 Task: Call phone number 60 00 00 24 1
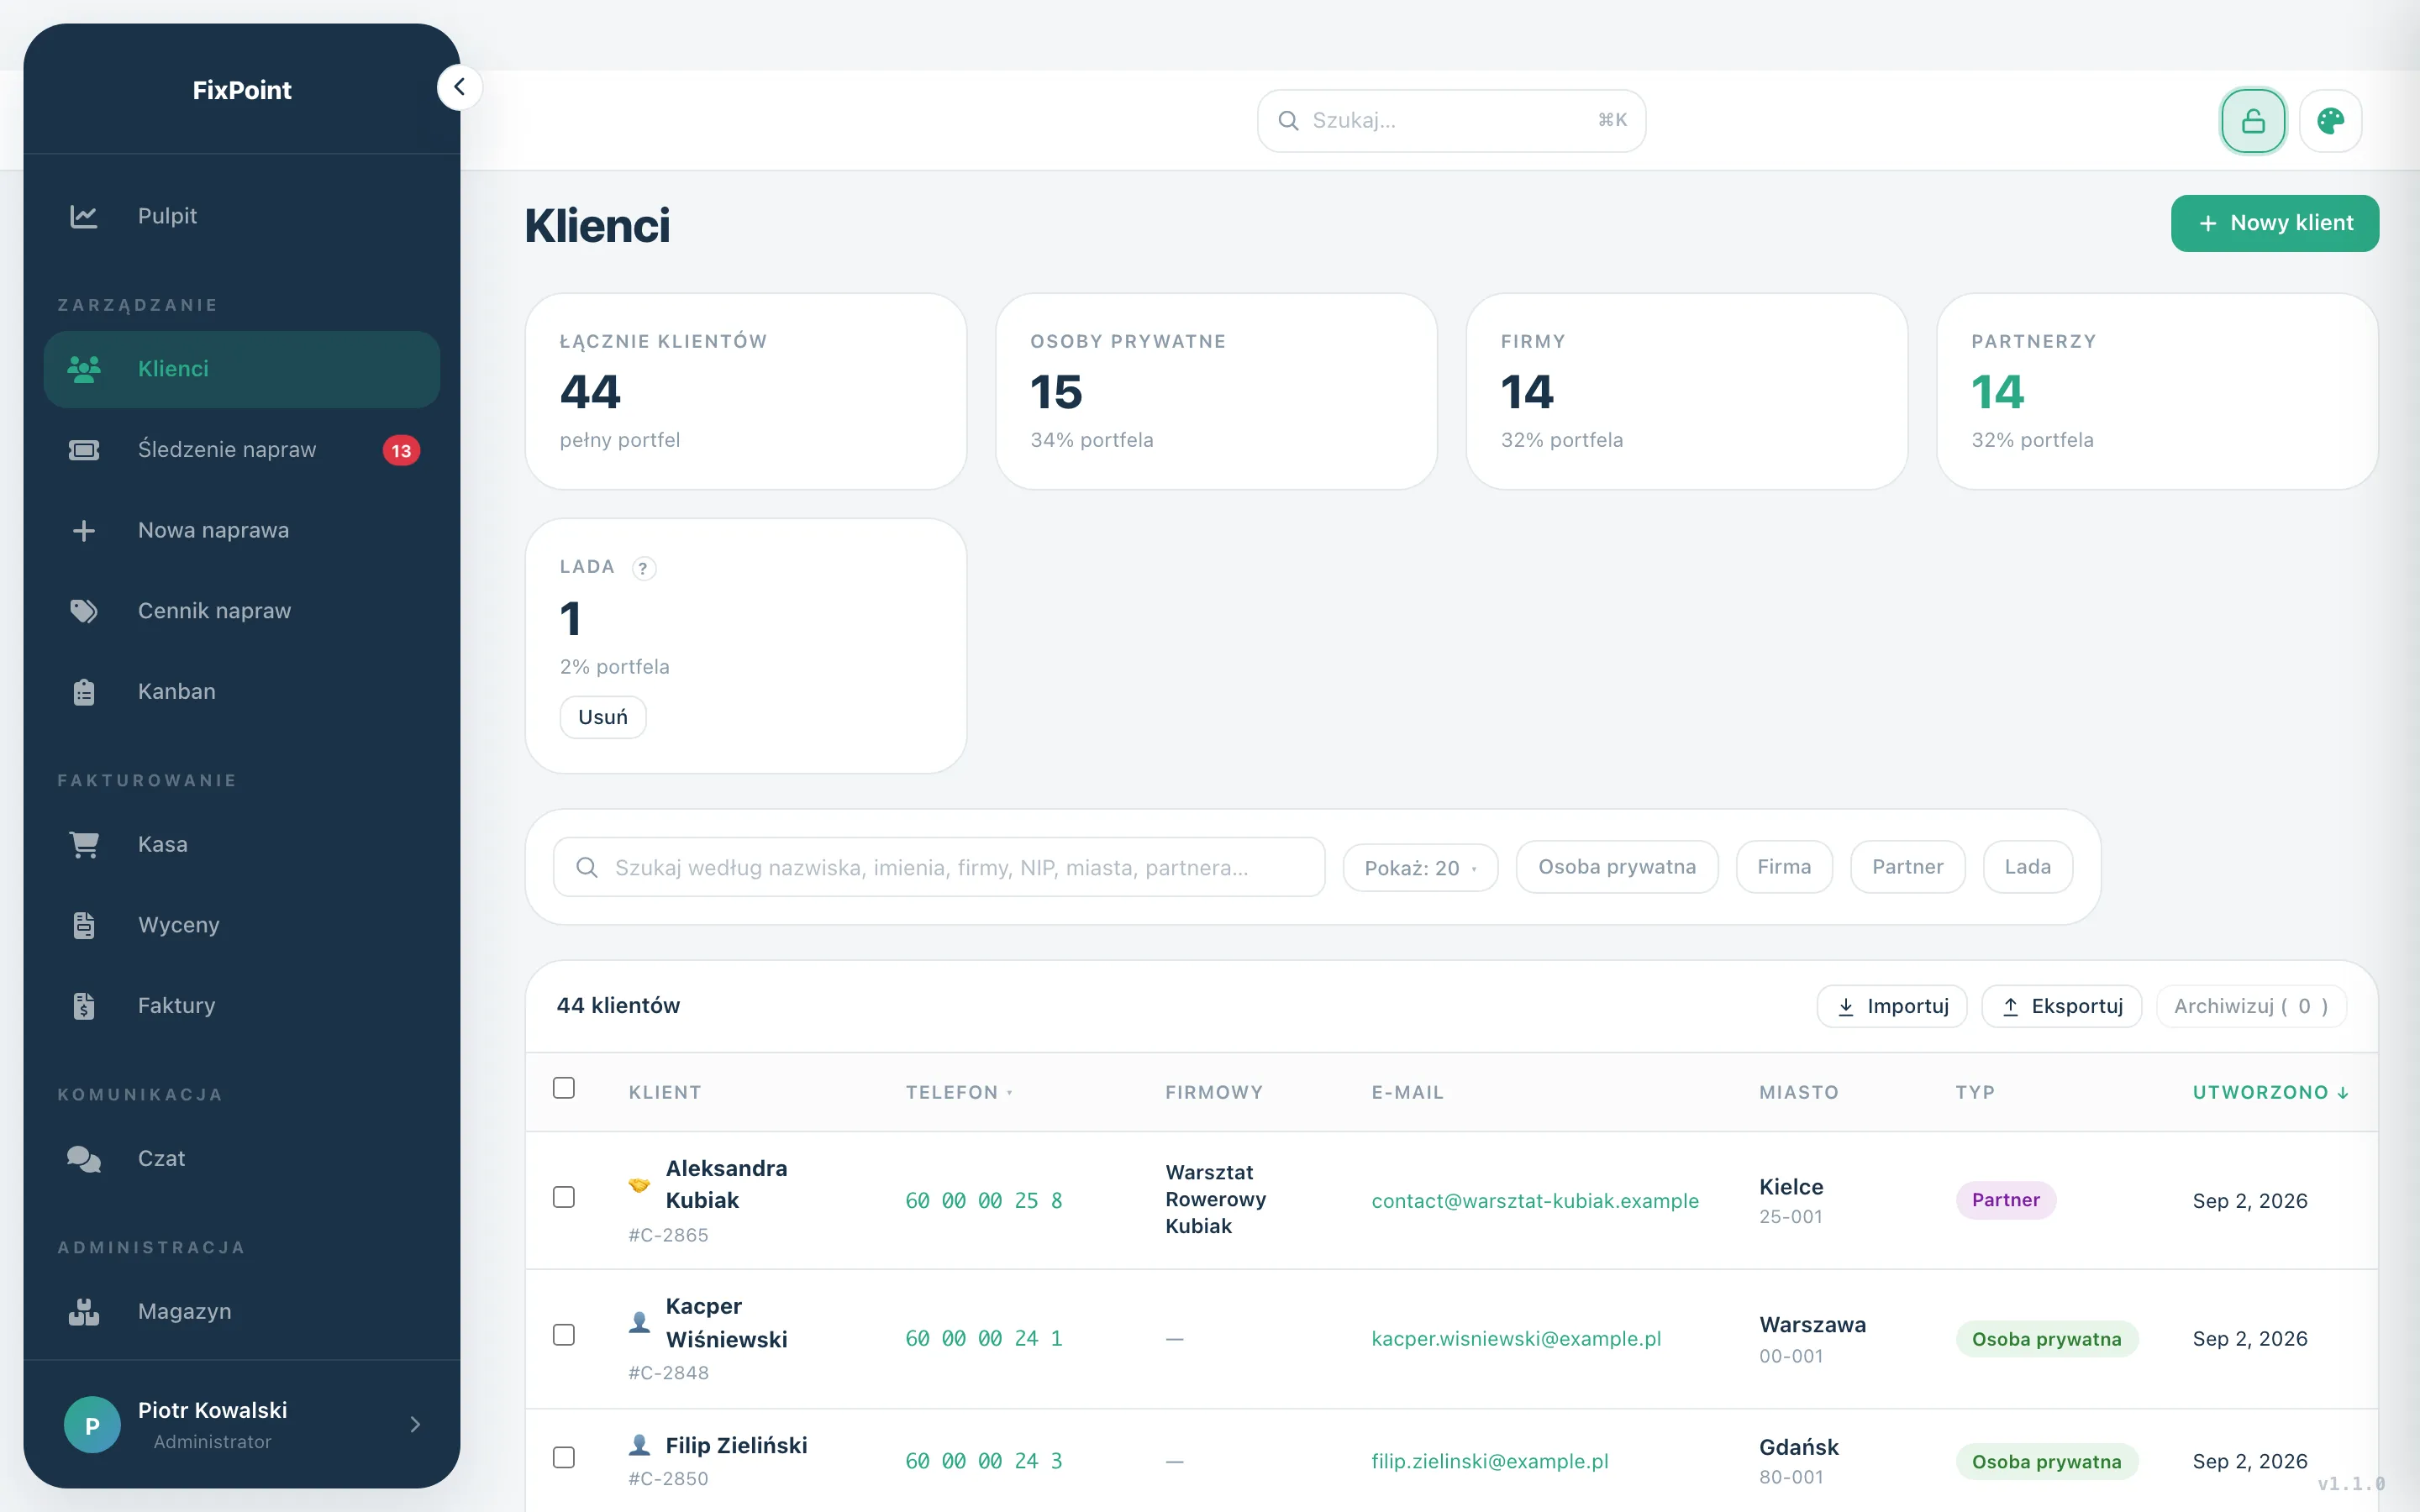pyautogui.click(x=984, y=1339)
